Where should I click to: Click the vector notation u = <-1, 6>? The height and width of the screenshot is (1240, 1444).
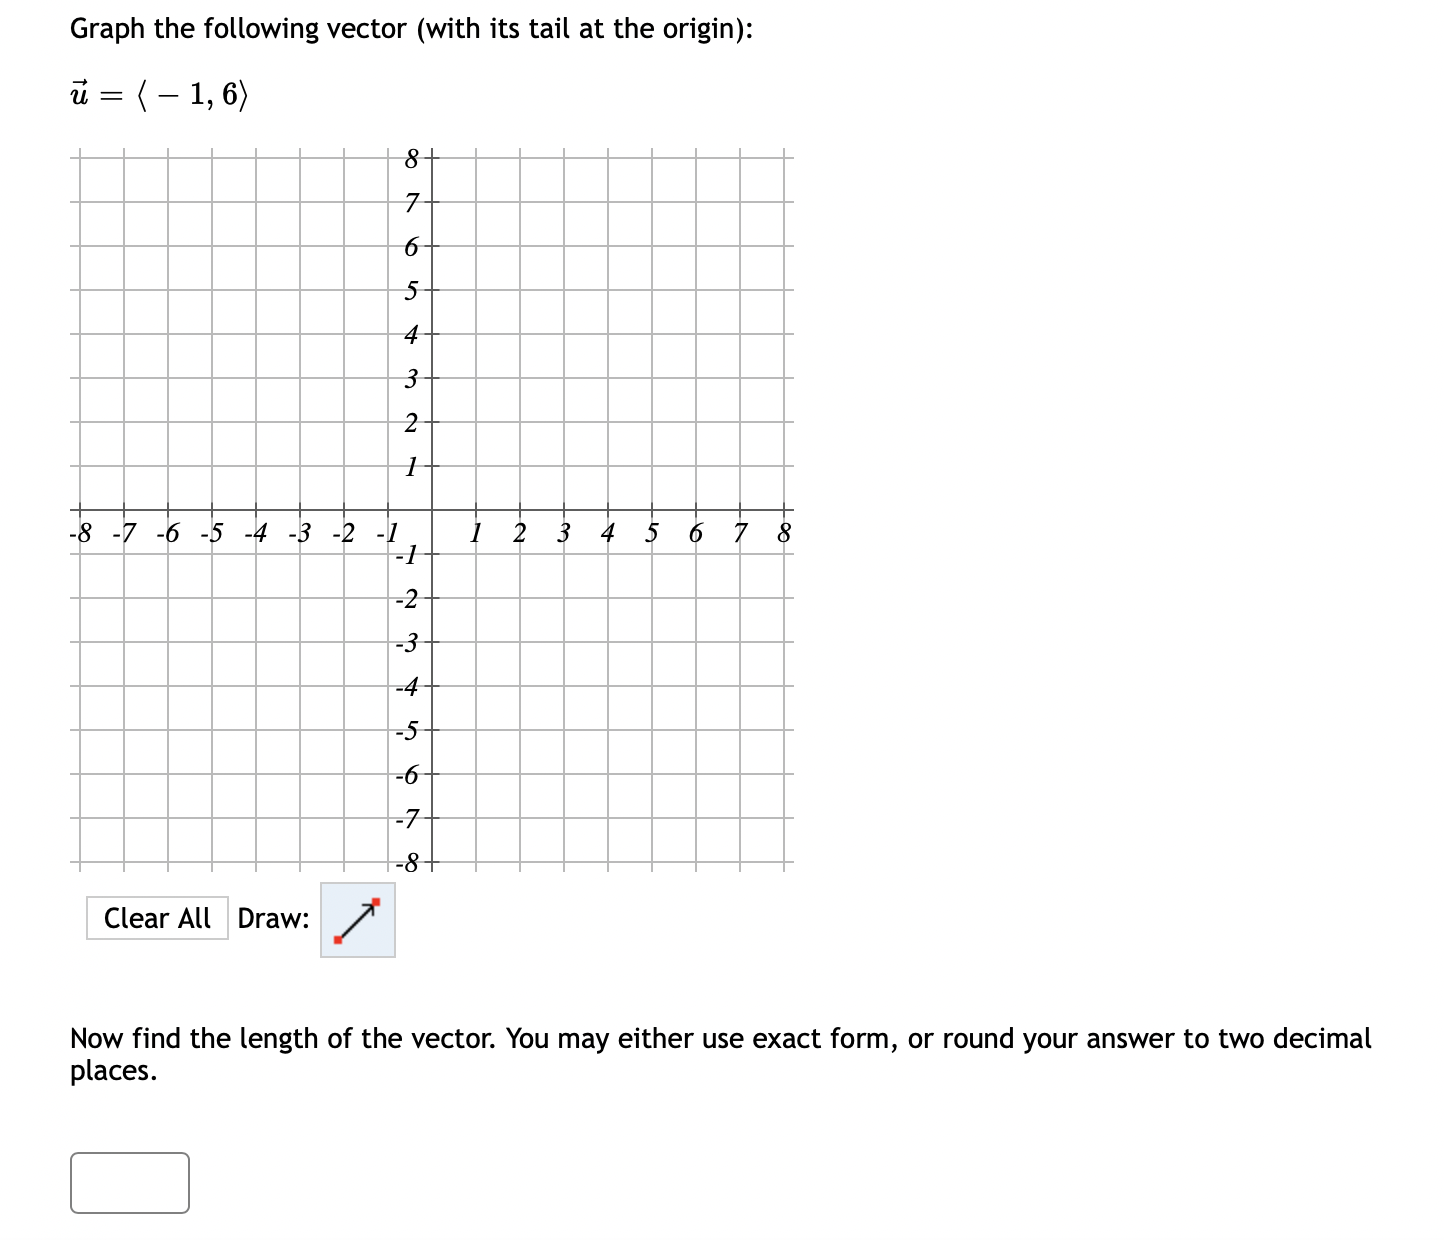tap(158, 93)
